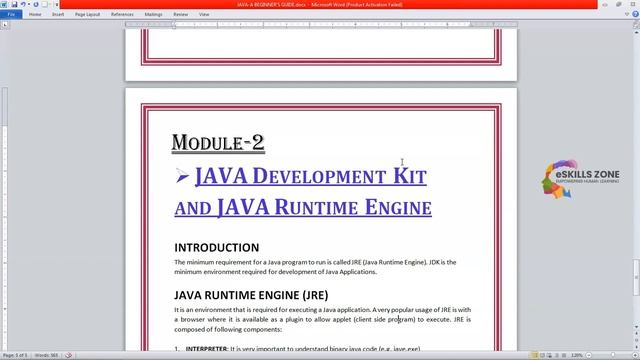Click the Undo arrow icon
The height and width of the screenshot is (360, 640).
[23, 4]
